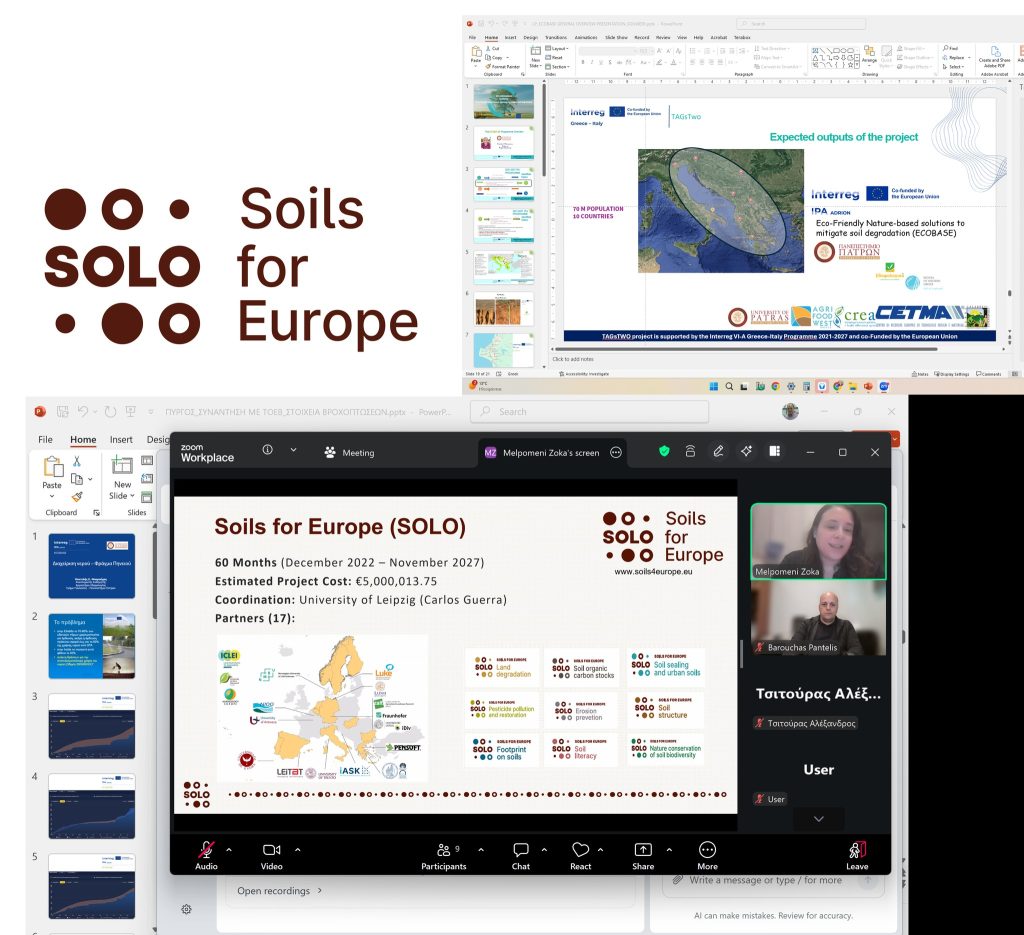Viewport: 1024px width, 935px height.
Task: Click 'Click to add notes' in the top PowerPoint
Action: click(573, 359)
